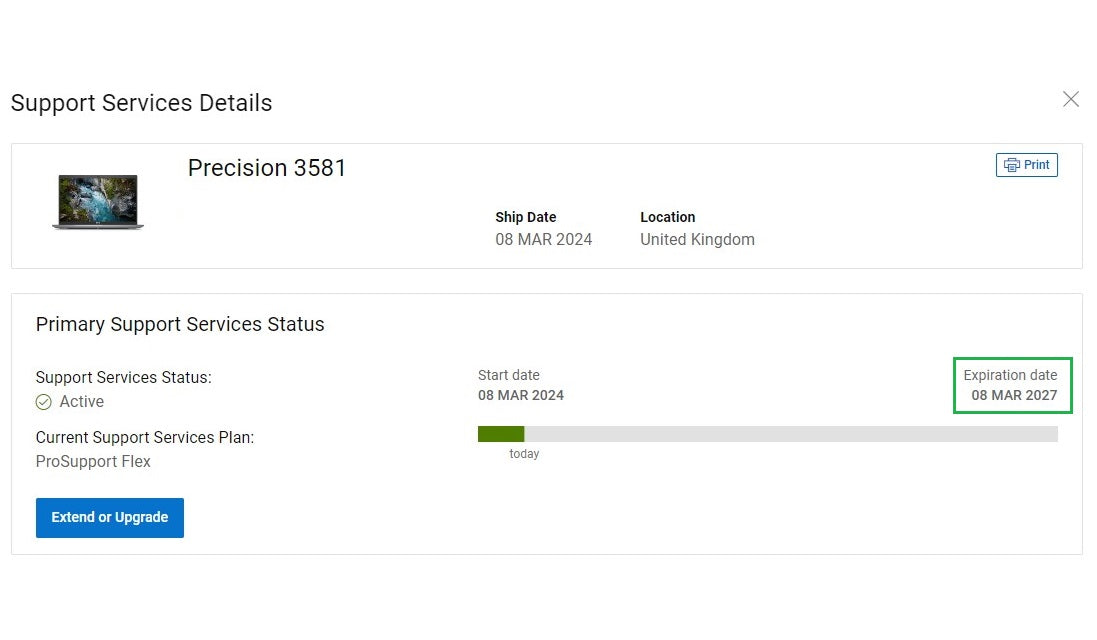The width and height of the screenshot is (1097, 640).
Task: Click the green Active checkmark icon
Action: 44,402
